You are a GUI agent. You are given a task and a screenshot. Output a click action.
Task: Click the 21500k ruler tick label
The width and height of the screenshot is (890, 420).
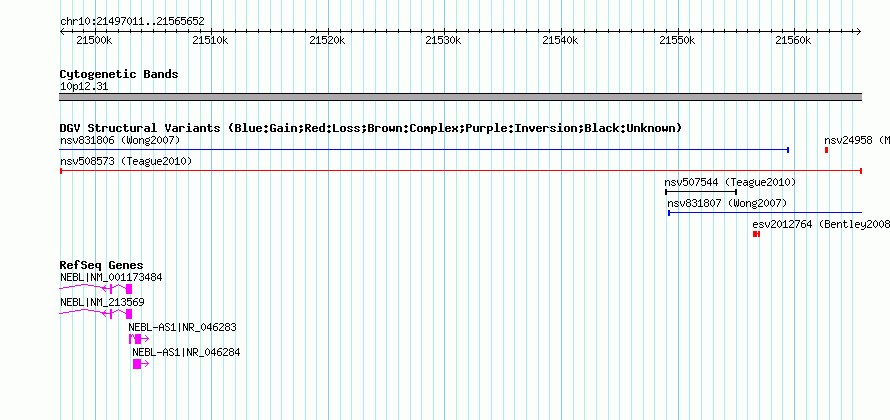coord(94,40)
